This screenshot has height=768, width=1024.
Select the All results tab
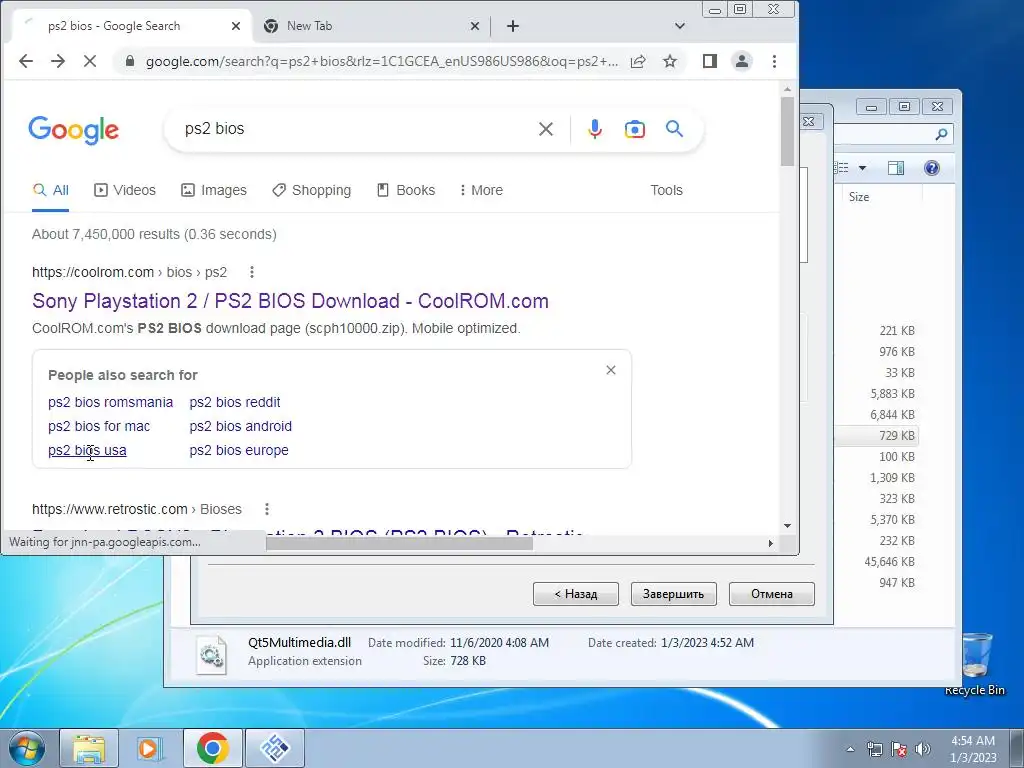point(50,190)
